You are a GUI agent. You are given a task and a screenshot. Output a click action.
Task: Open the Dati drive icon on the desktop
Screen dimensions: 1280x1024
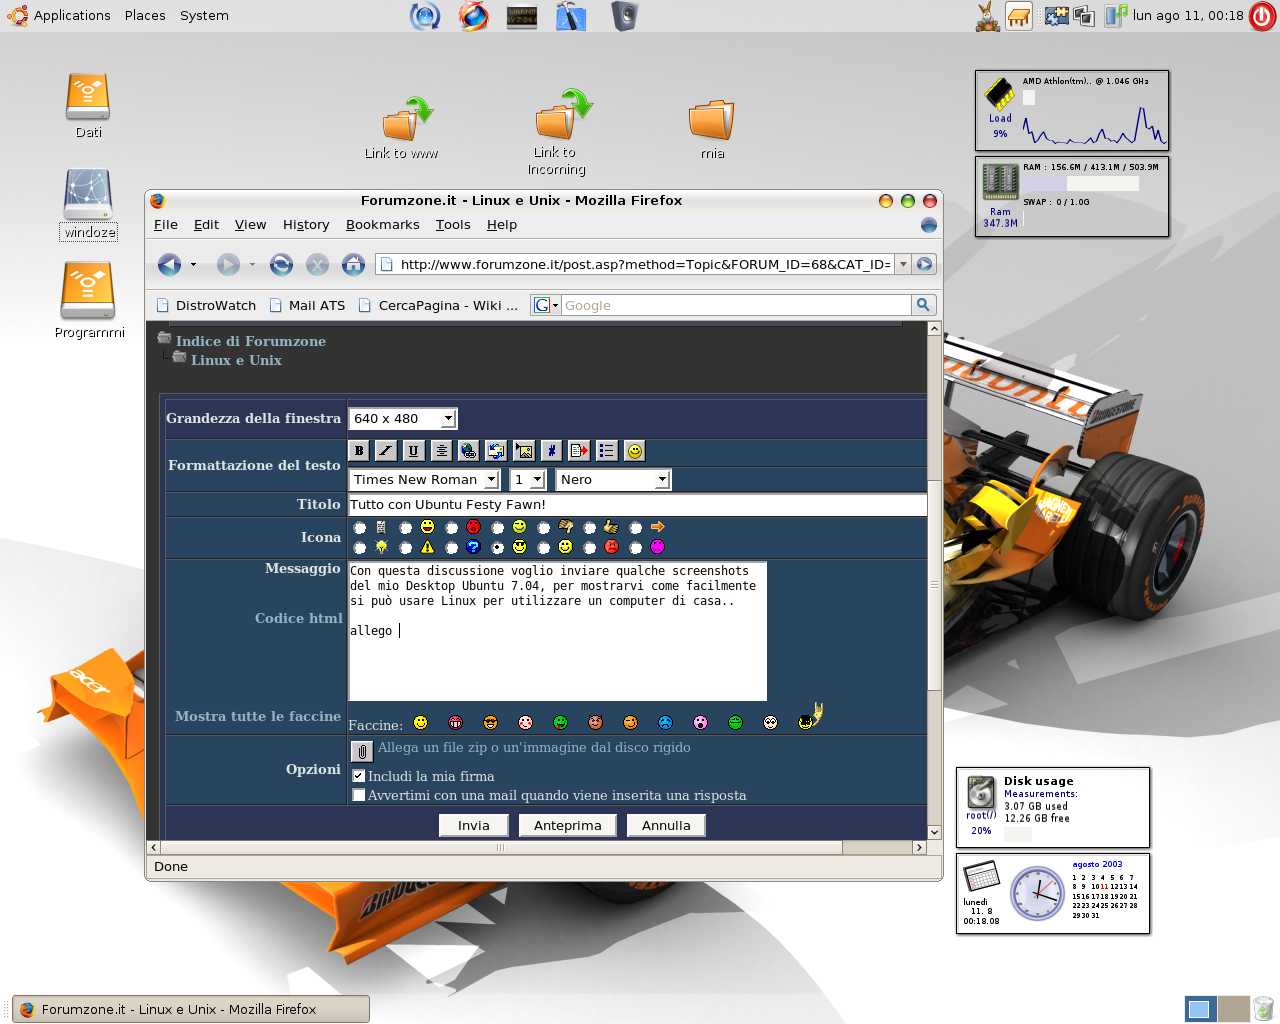point(88,97)
